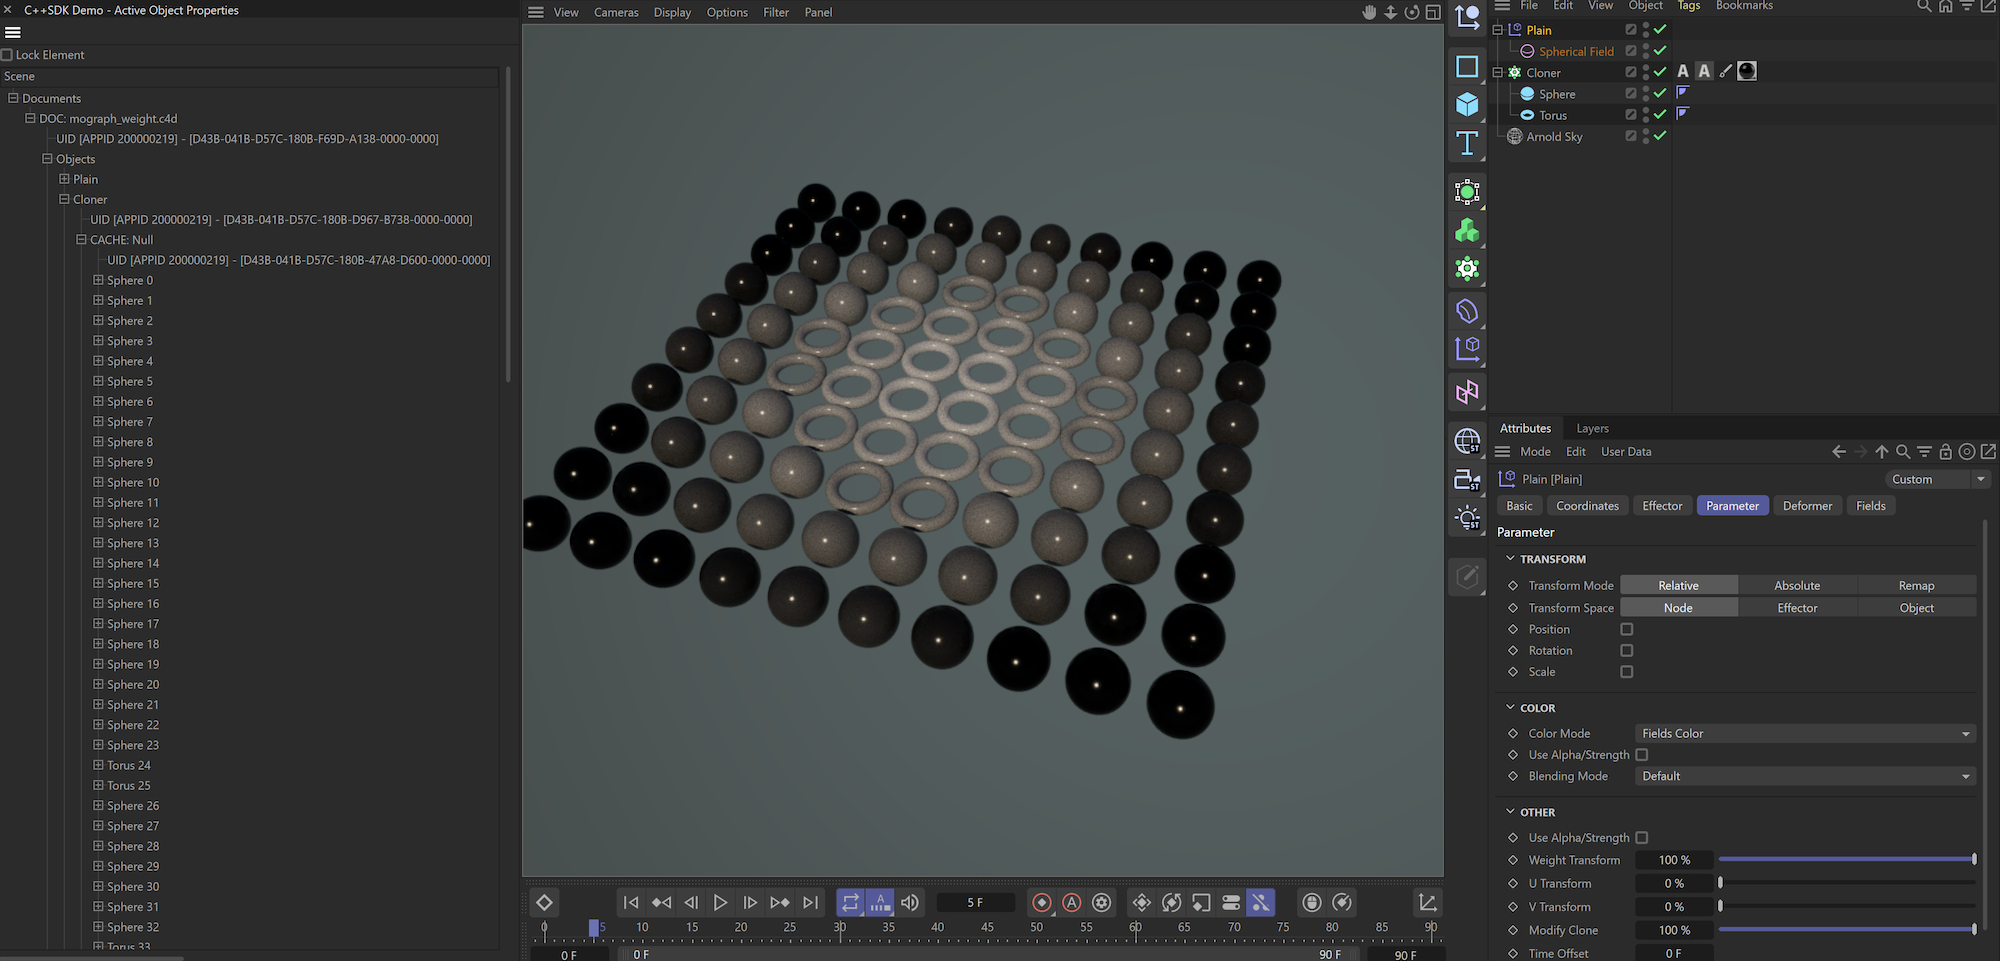
Task: Click the pink symmetry generator toolbar icon
Action: click(x=1467, y=392)
